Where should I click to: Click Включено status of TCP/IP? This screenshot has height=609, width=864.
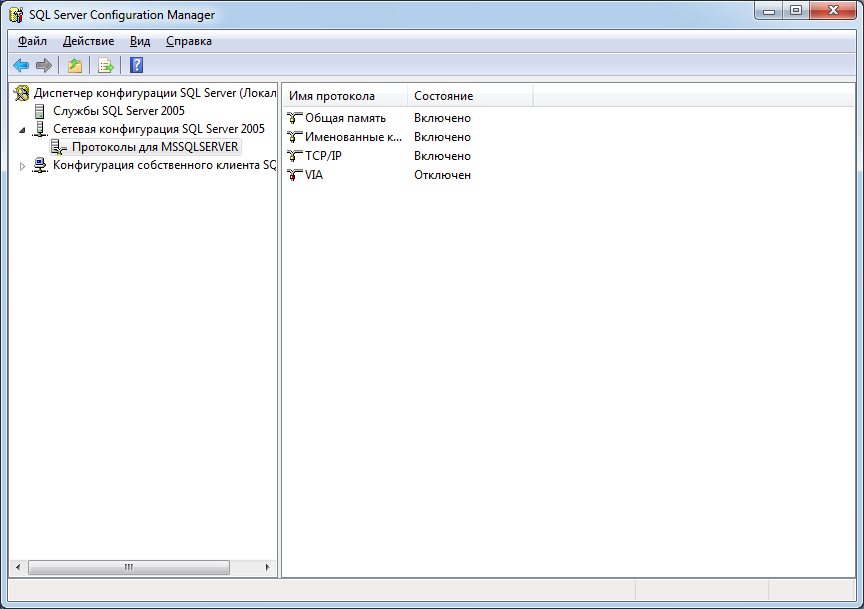[x=442, y=156]
